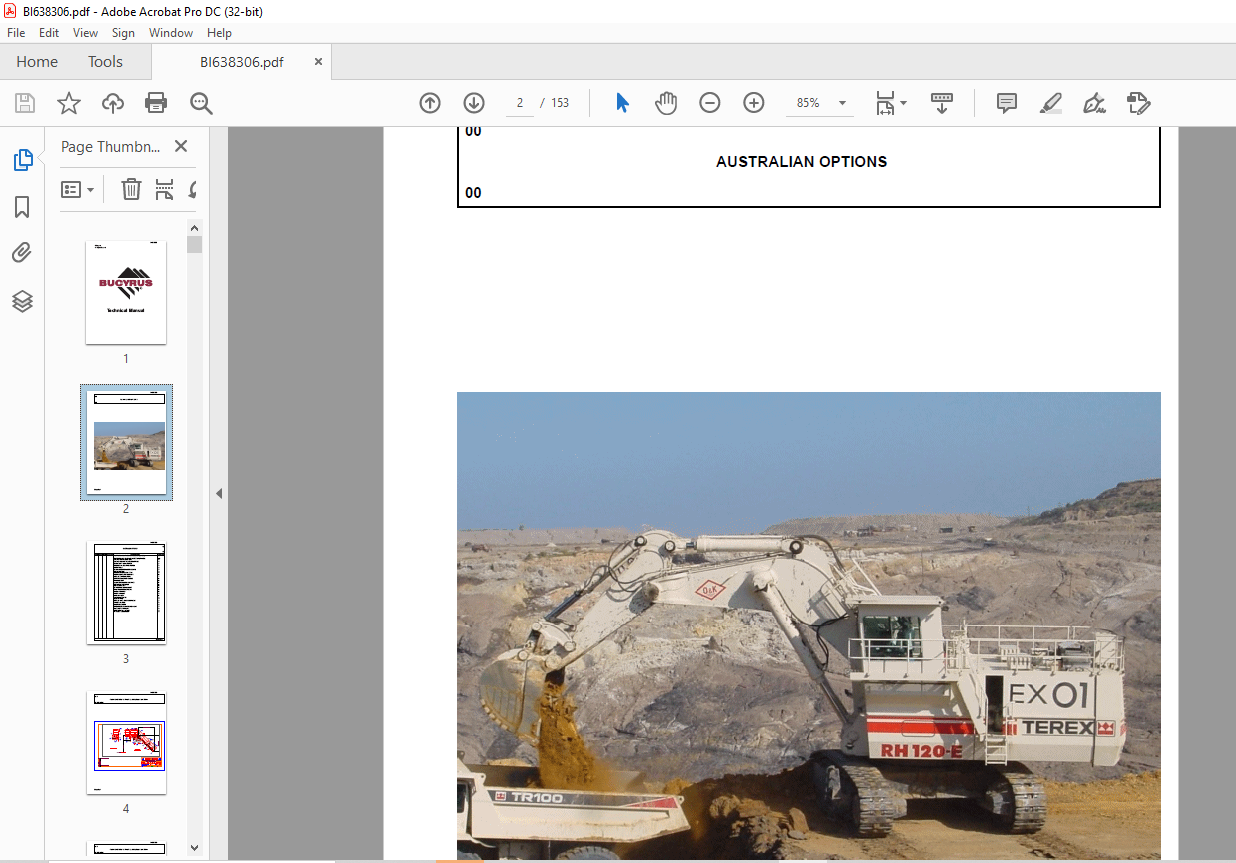Select page 4 drawing thumbnail
The width and height of the screenshot is (1236, 863).
pos(126,743)
